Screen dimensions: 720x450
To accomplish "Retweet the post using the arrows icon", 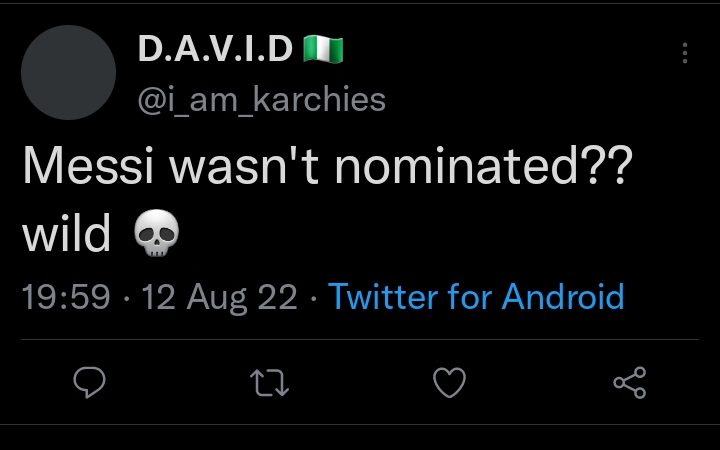I will (270, 383).
